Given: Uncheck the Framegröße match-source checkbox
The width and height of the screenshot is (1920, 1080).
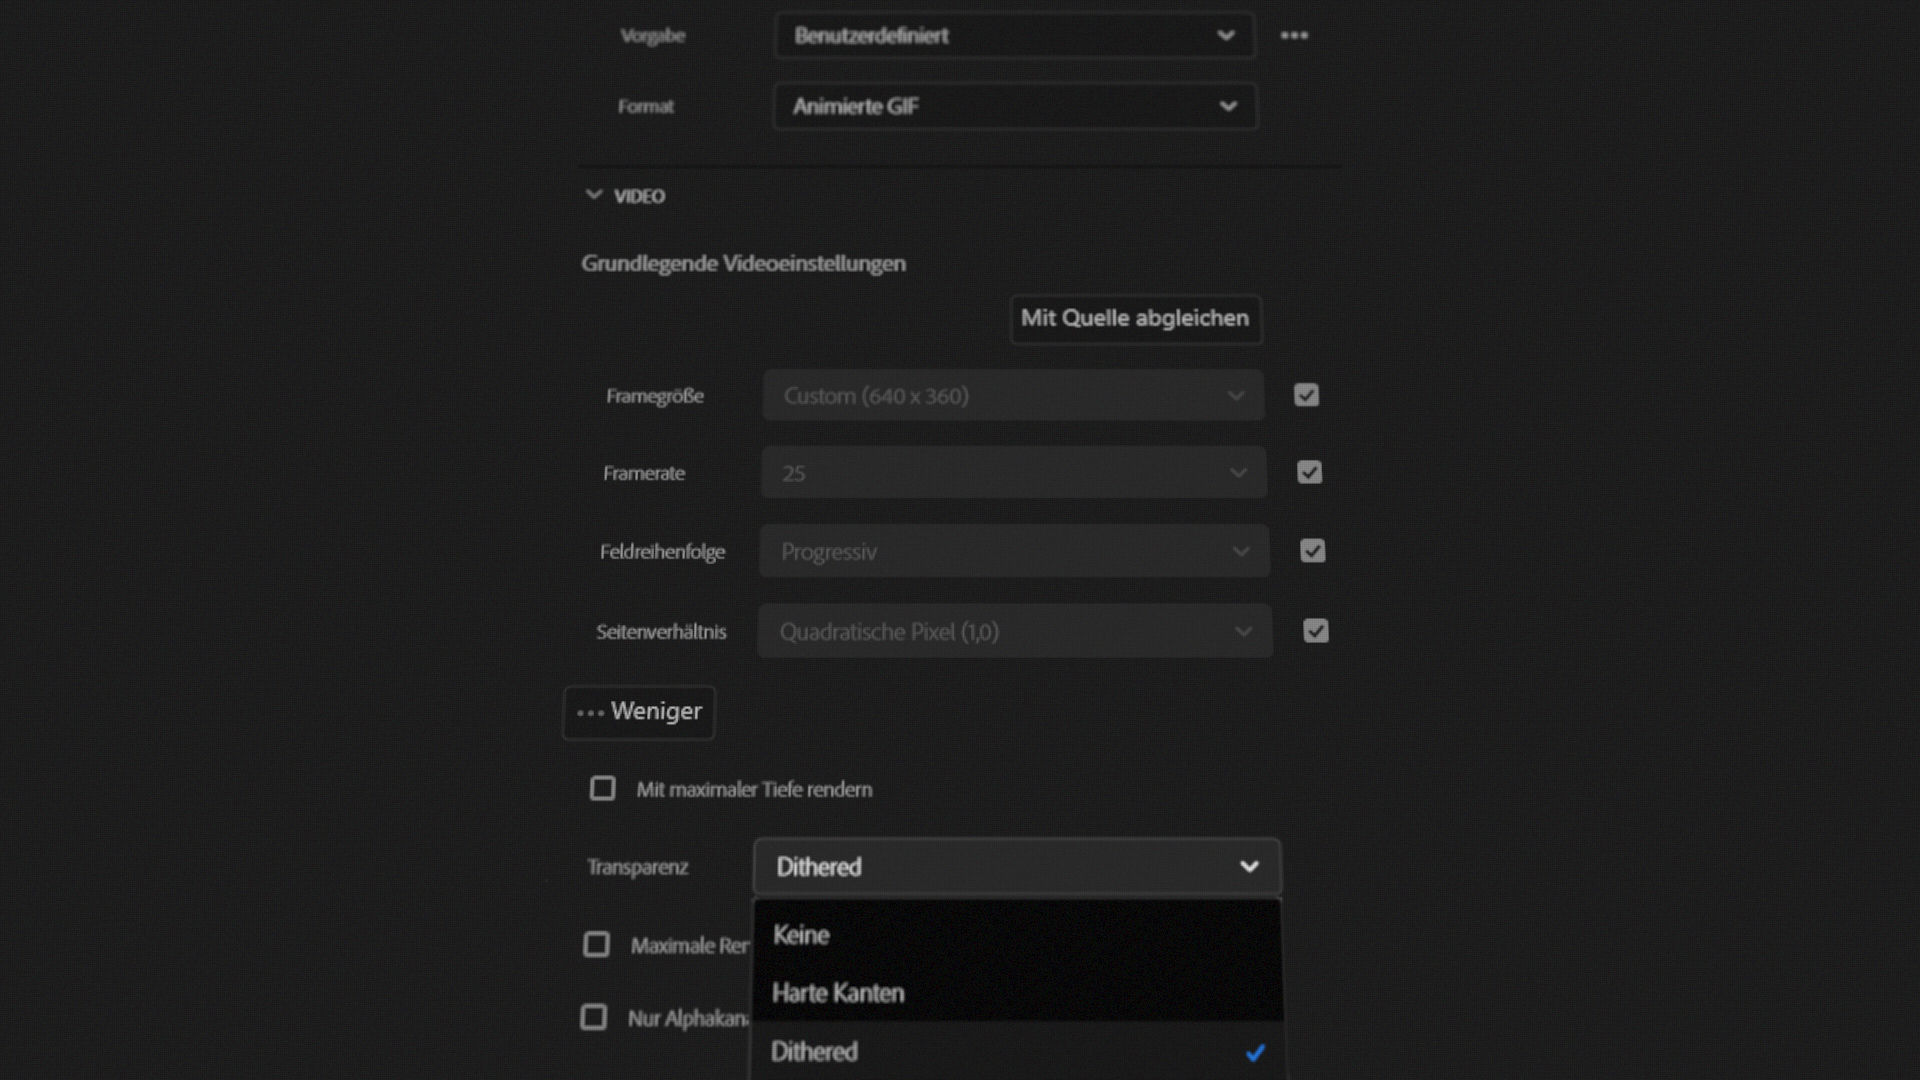Looking at the screenshot, I should click(x=1306, y=395).
